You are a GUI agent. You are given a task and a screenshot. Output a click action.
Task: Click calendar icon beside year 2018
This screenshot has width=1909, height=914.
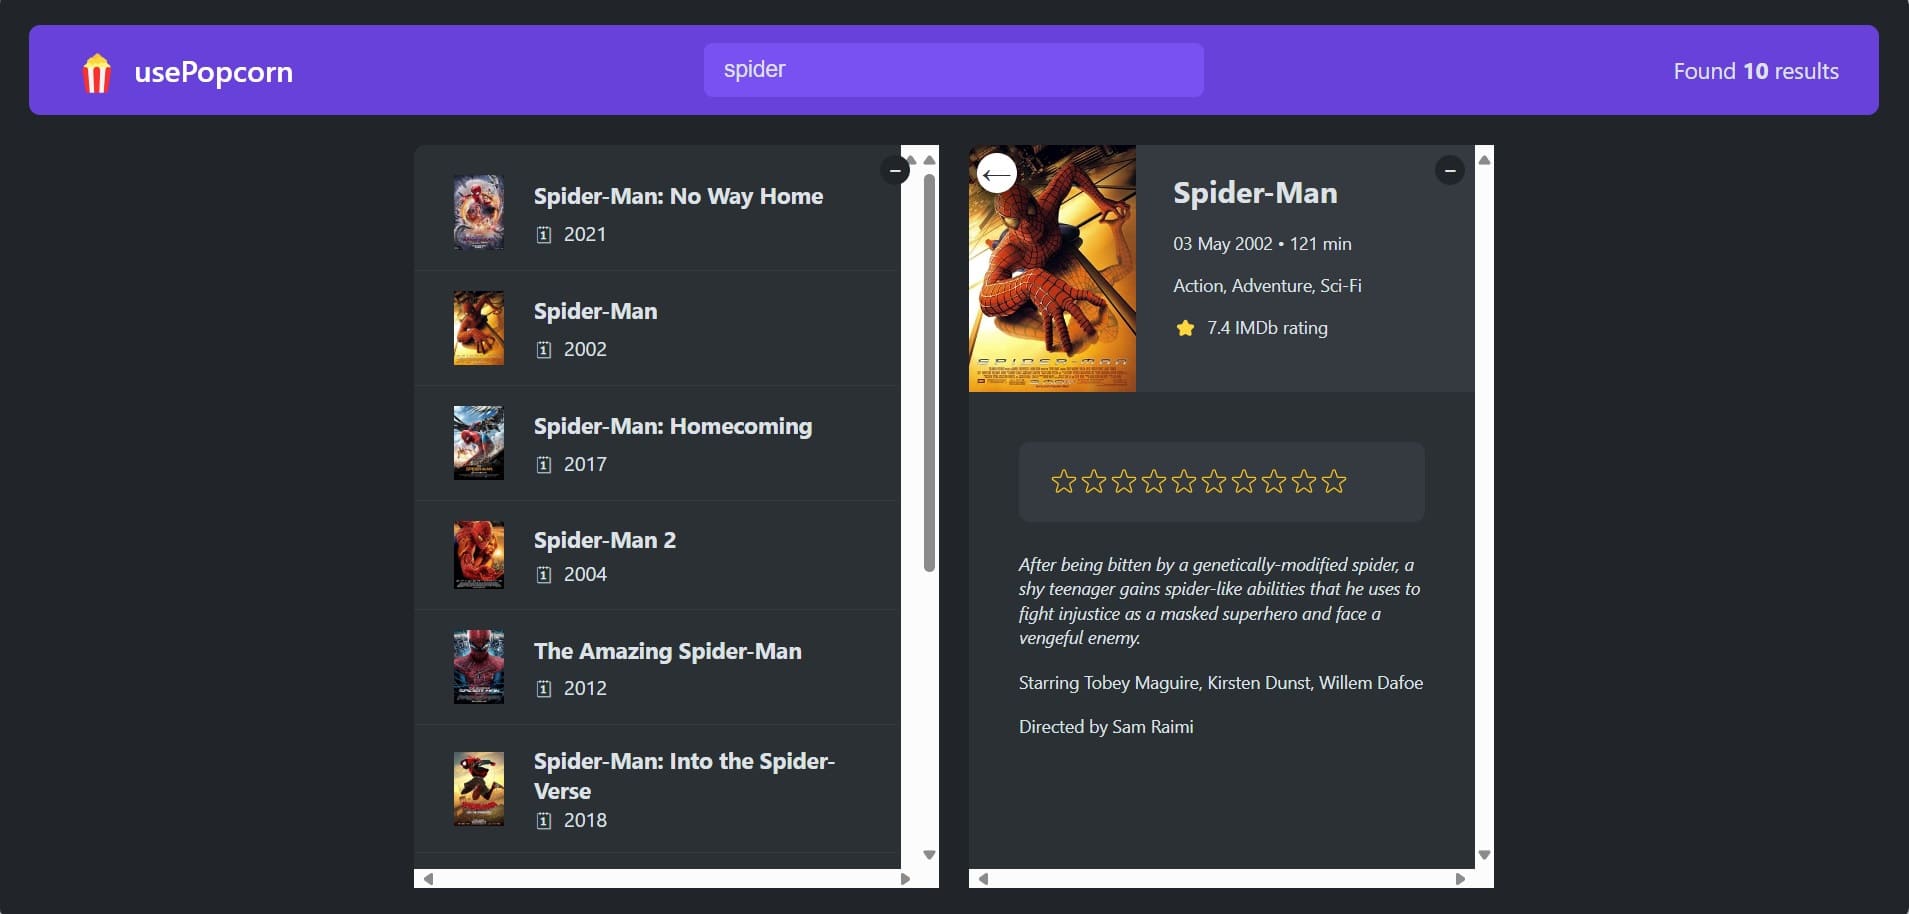[543, 821]
